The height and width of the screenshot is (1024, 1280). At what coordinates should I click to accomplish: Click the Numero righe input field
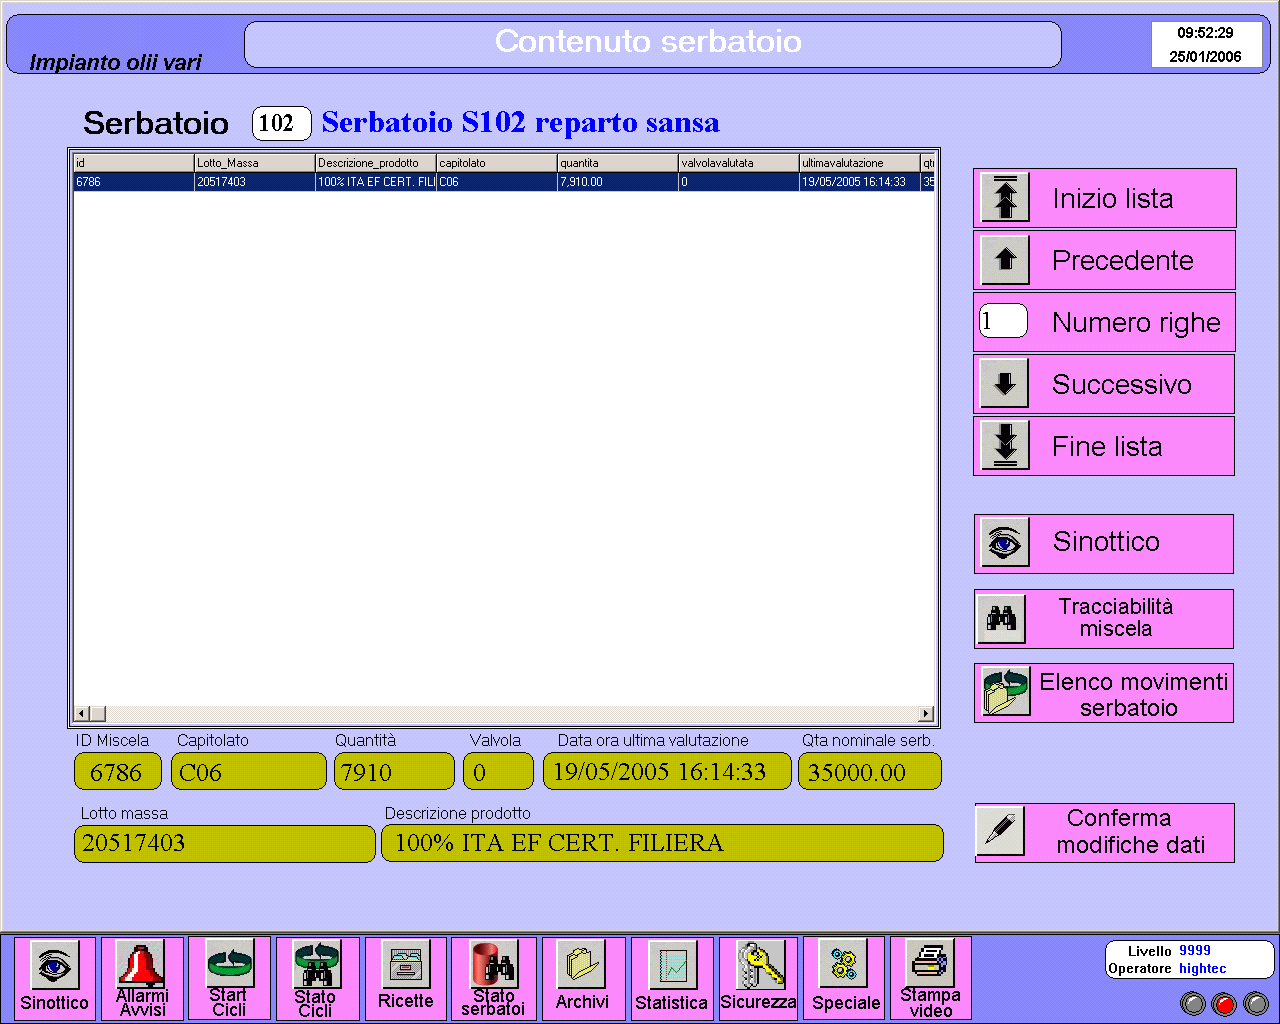point(1003,321)
